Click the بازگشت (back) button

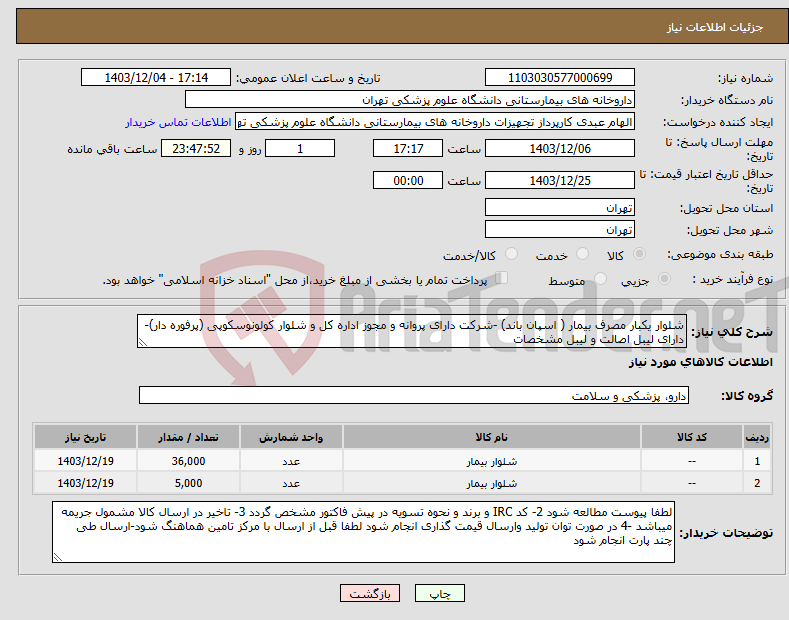[370, 594]
